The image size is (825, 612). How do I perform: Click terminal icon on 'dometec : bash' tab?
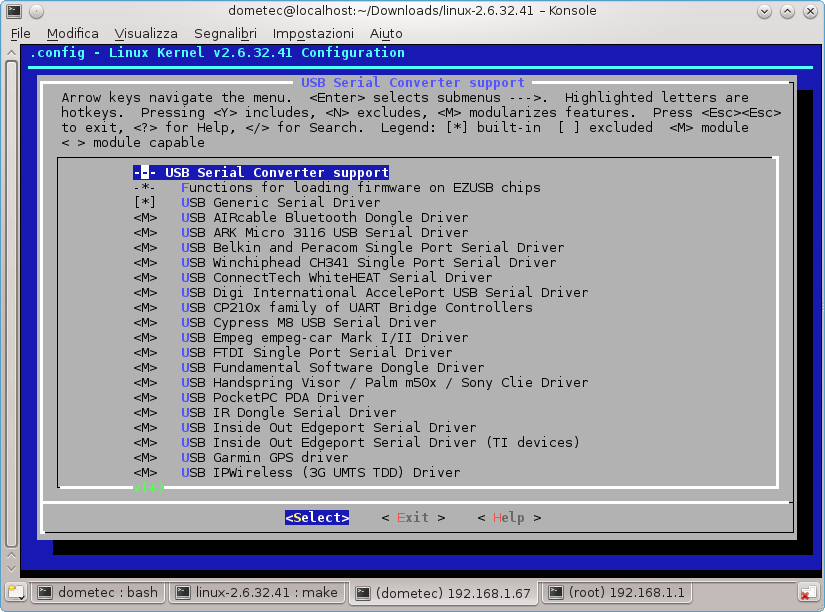[x=45, y=592]
